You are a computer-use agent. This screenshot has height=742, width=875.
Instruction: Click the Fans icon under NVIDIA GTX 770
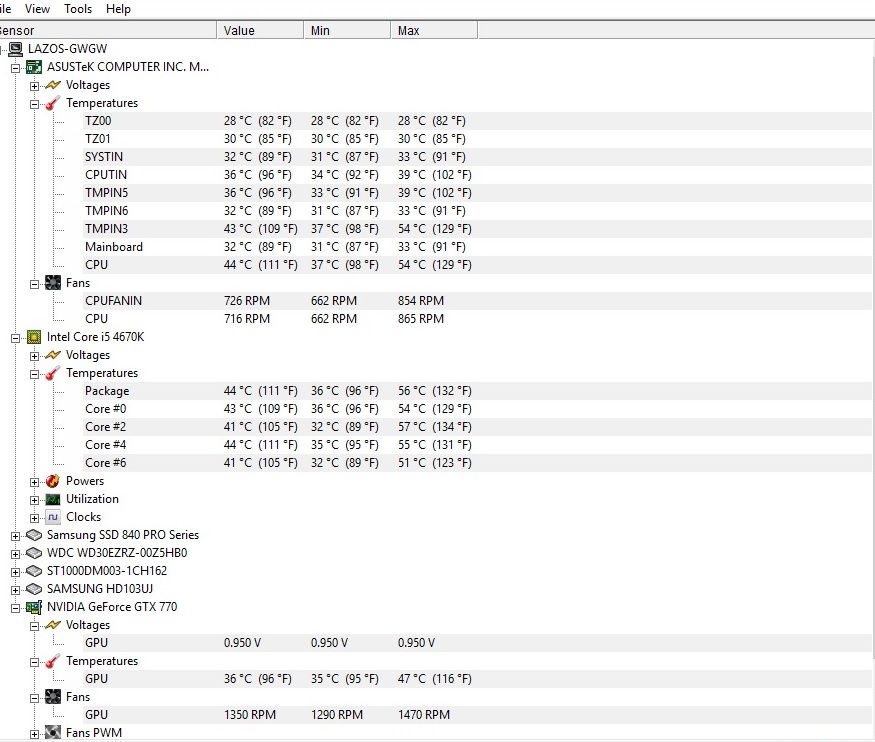[52, 697]
